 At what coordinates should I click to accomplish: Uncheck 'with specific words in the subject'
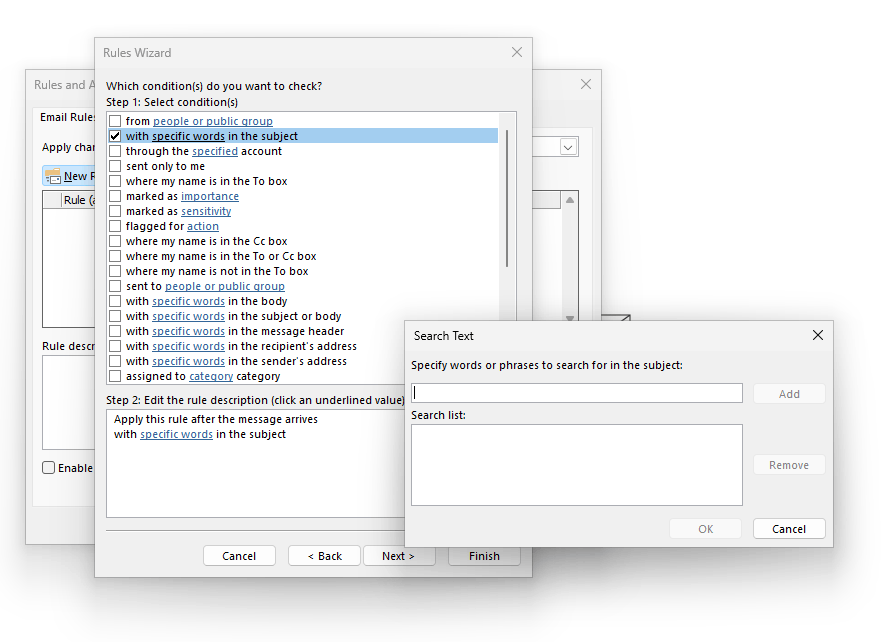tap(115, 136)
